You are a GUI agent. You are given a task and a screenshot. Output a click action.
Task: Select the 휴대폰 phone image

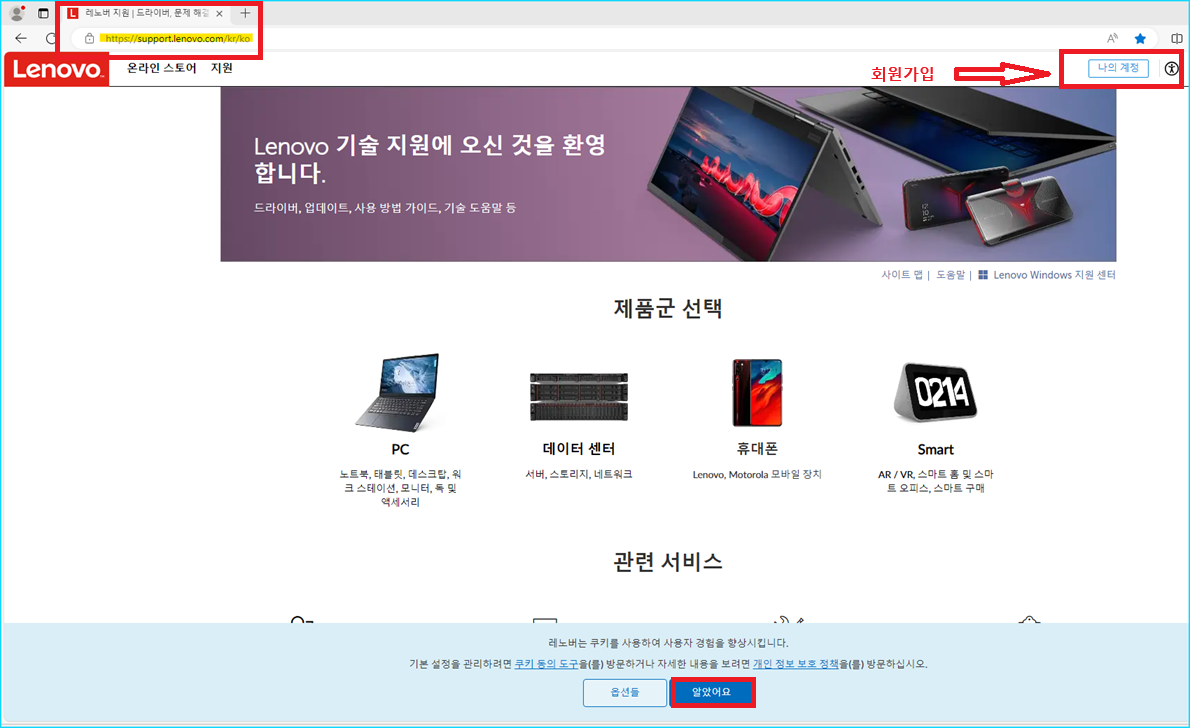coord(757,392)
